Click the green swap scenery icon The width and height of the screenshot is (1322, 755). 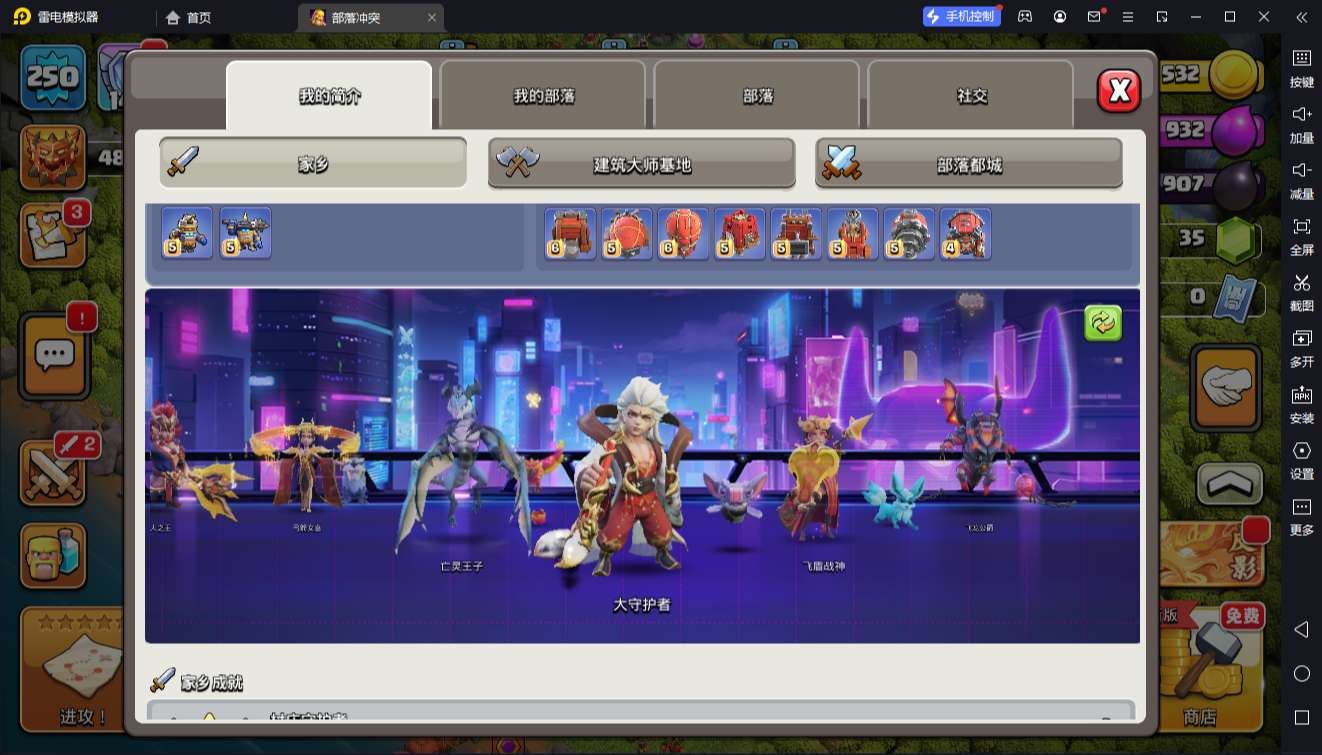[1103, 323]
